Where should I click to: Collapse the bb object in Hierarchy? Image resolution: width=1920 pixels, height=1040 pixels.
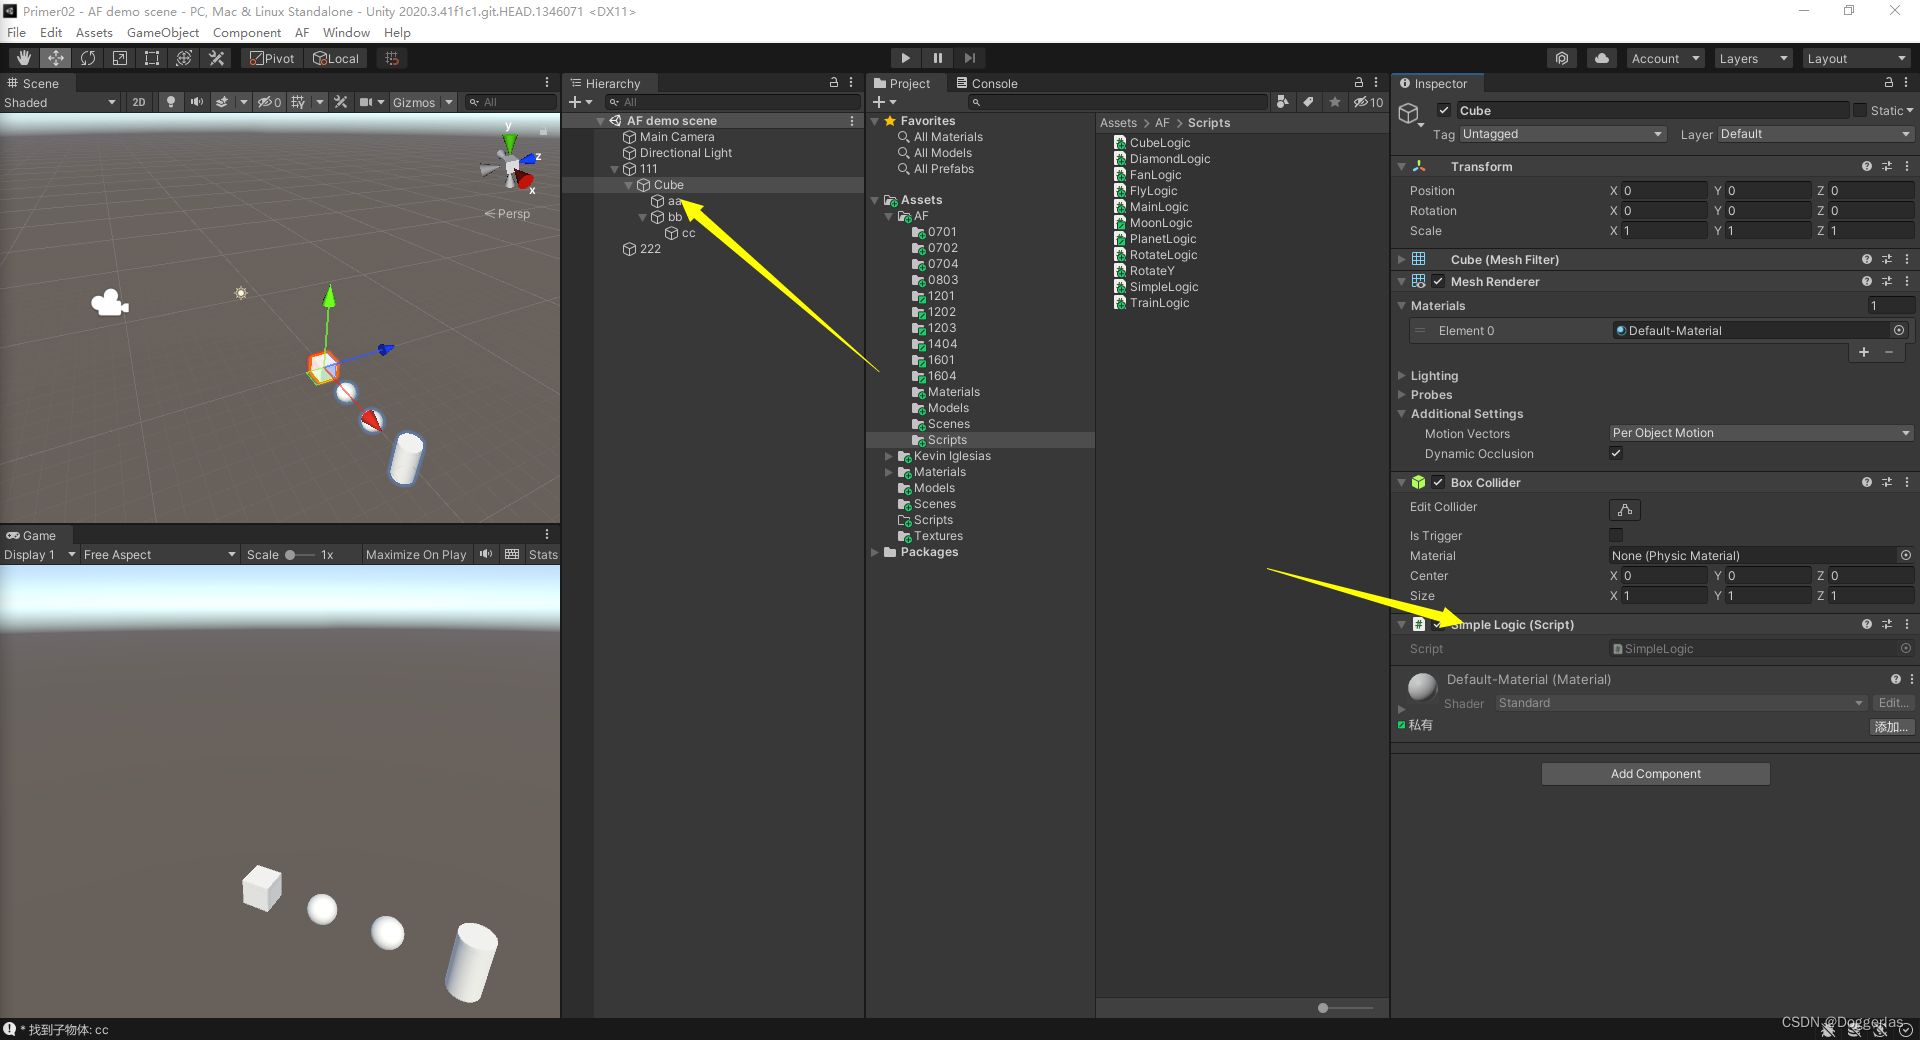pyautogui.click(x=642, y=217)
